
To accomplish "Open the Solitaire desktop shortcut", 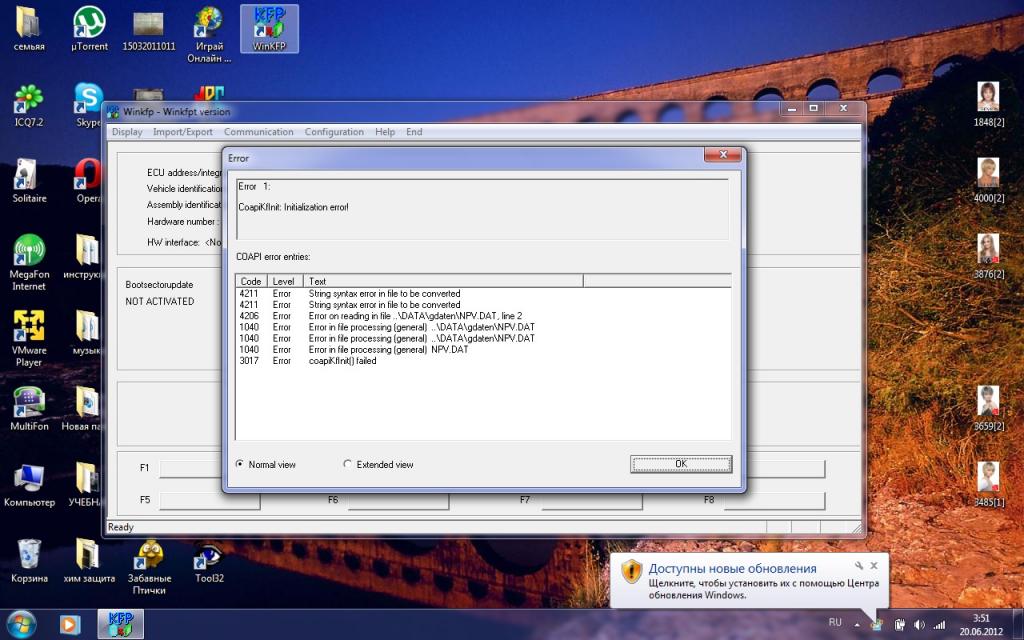I will tap(29, 180).
